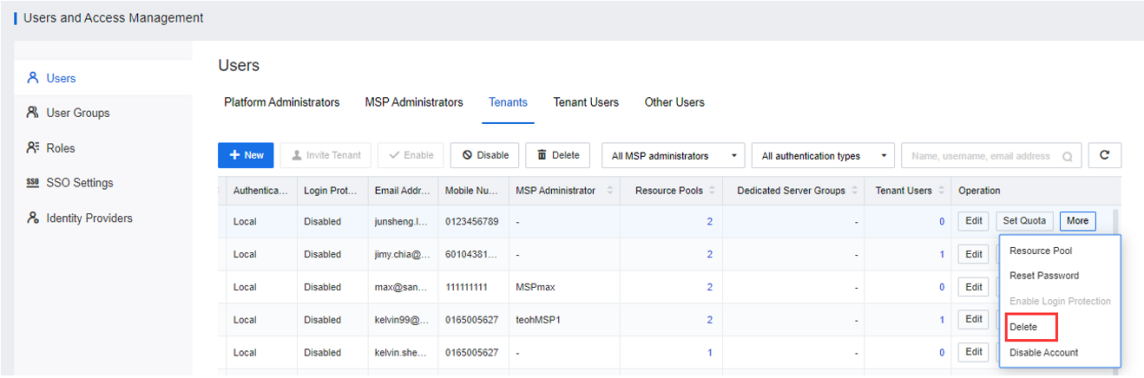Click the search magnifier icon
Image resolution: width=1144 pixels, height=378 pixels.
click(1067, 156)
